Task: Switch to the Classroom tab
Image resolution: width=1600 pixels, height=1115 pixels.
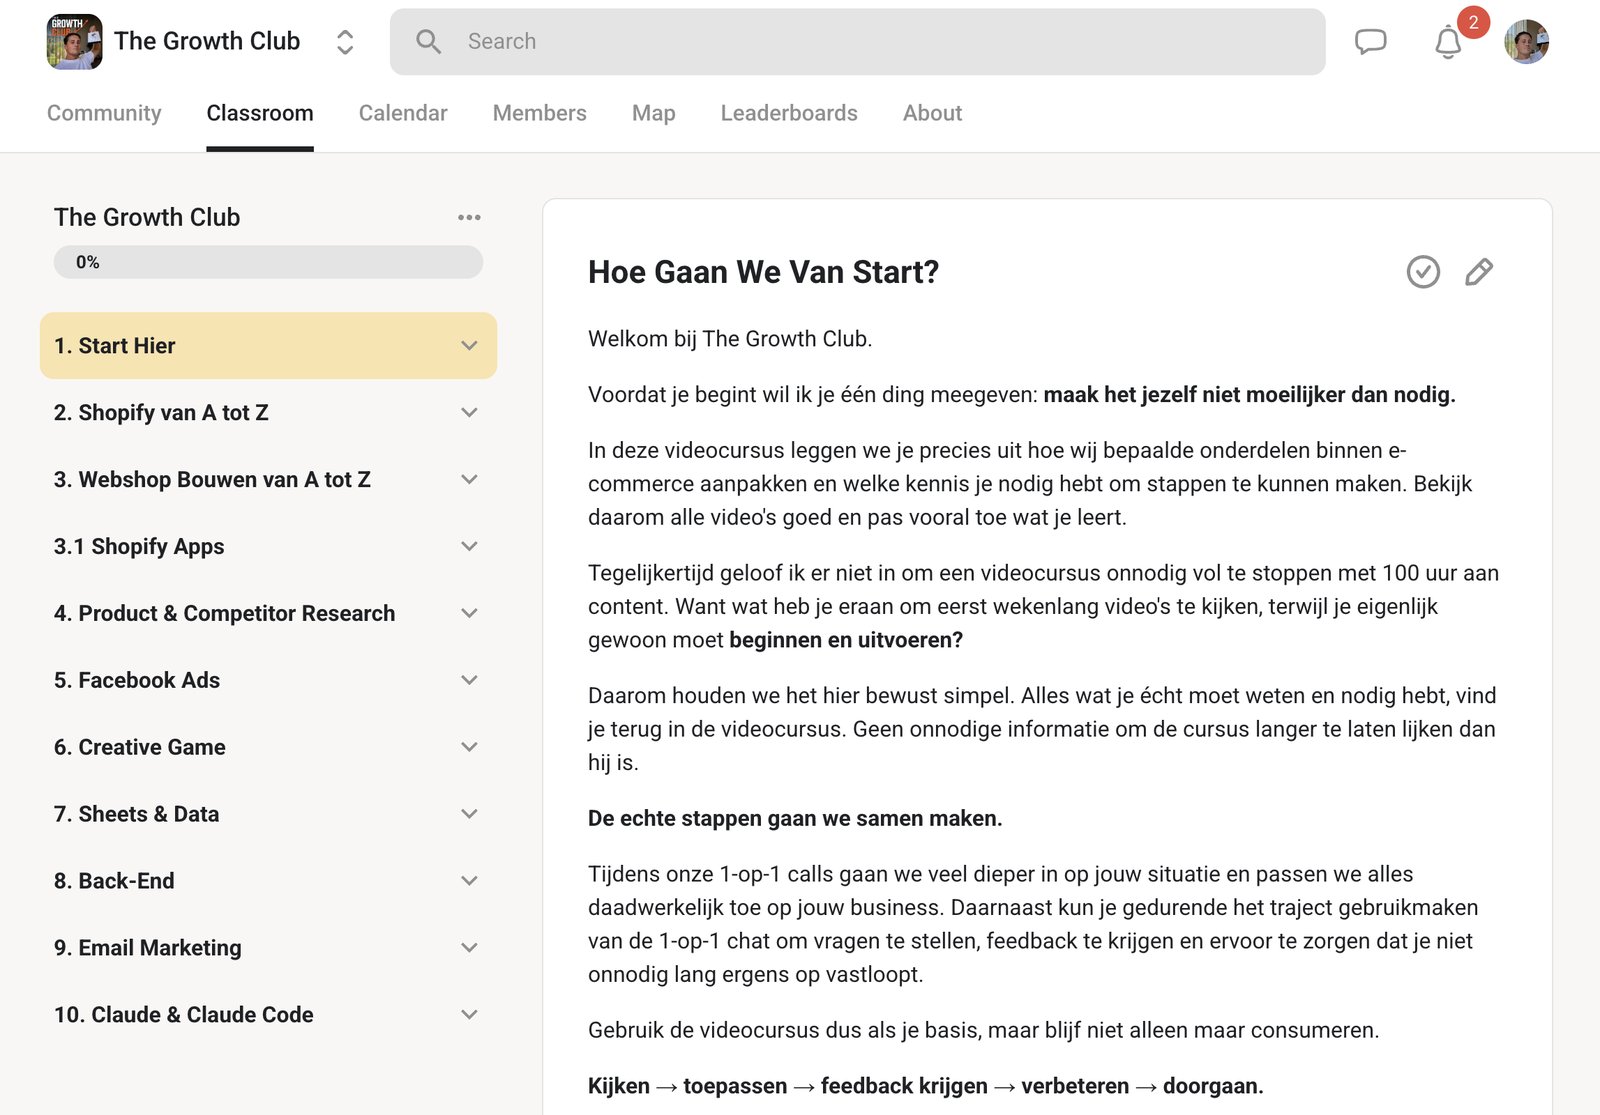Action: tap(260, 113)
